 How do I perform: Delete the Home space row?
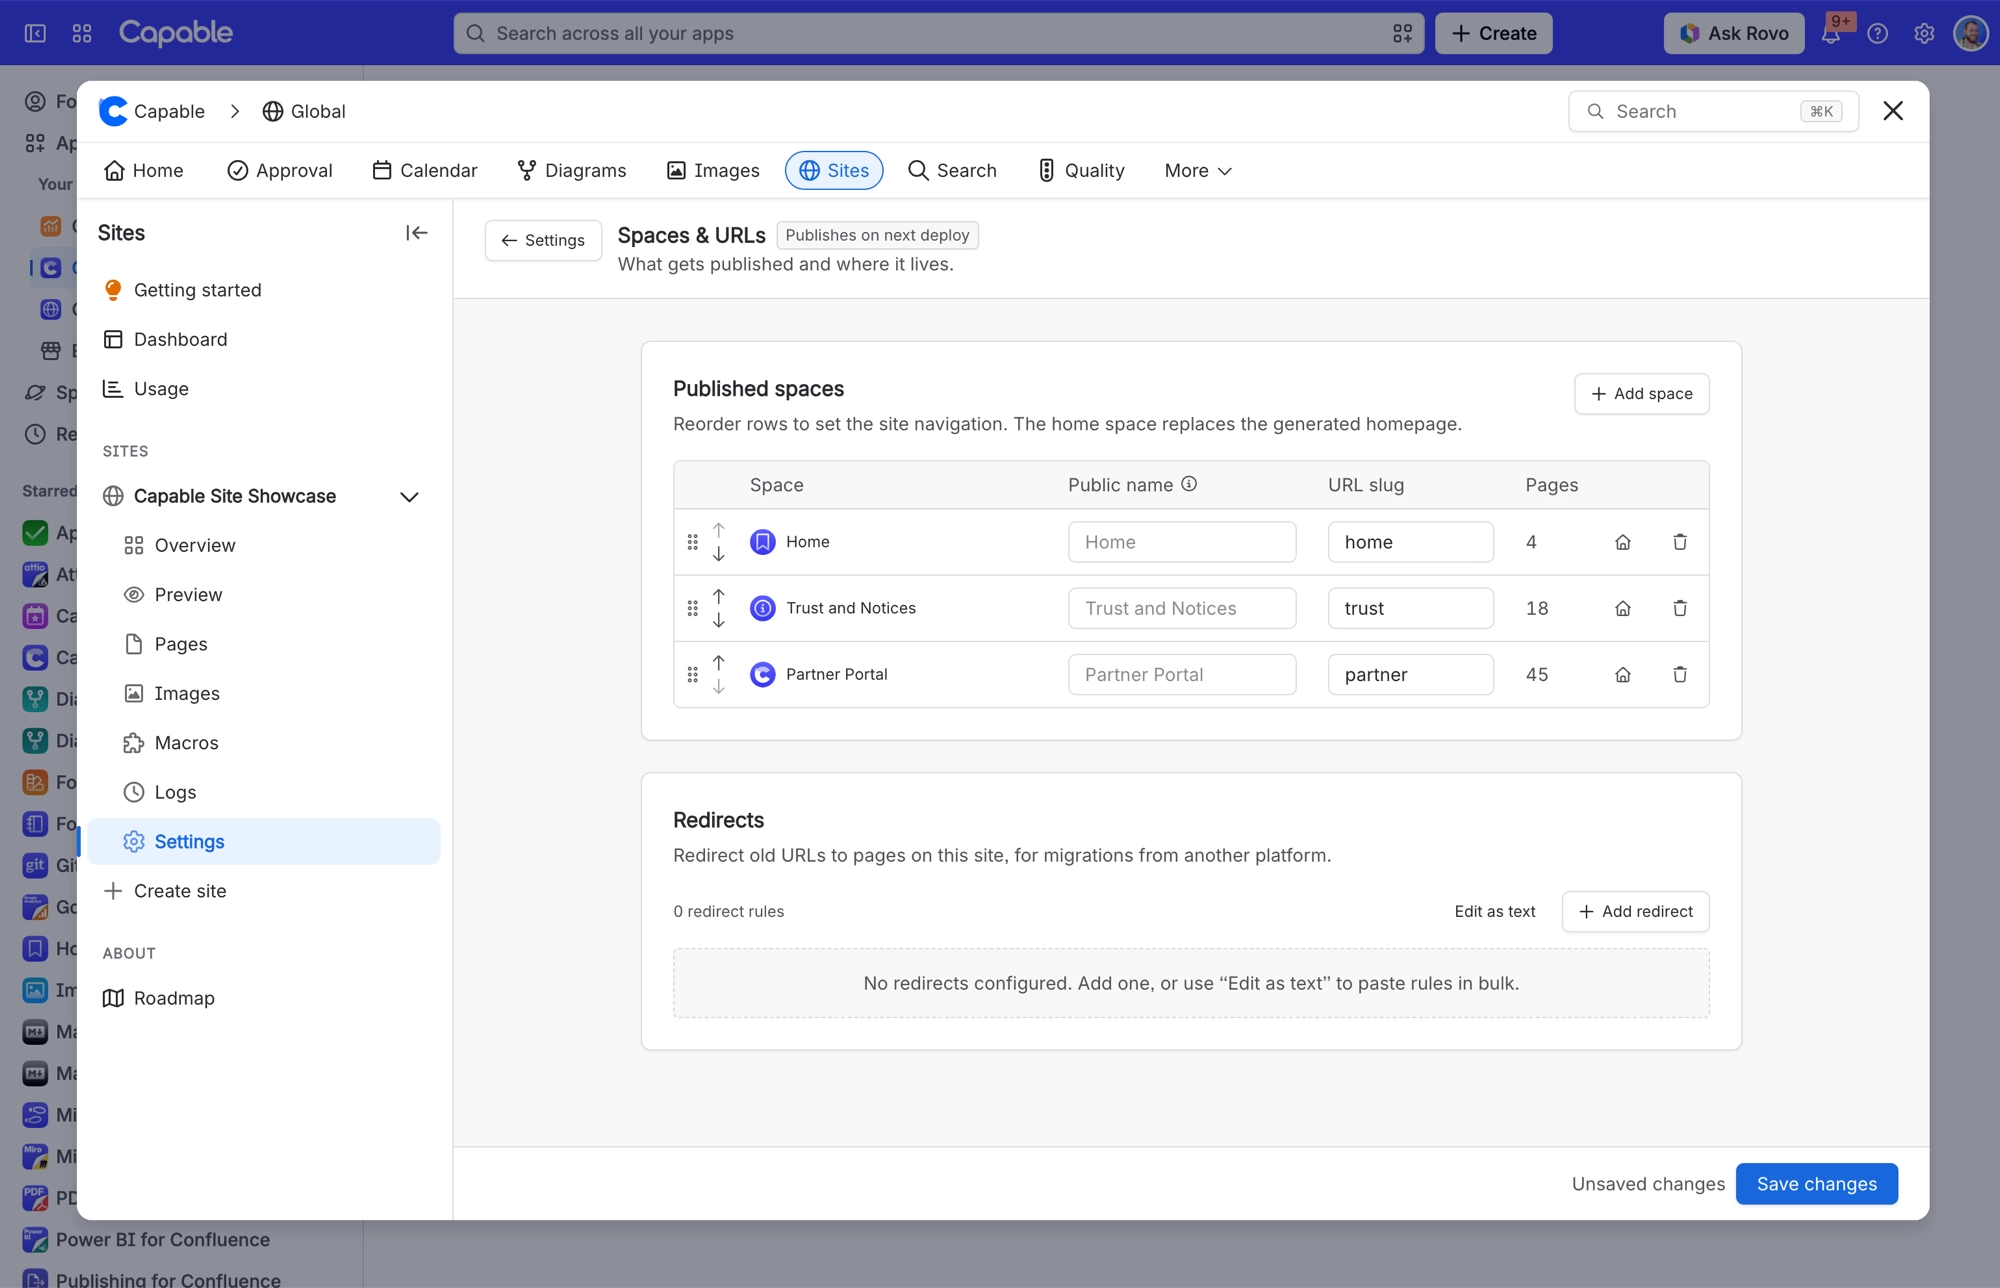coord(1680,542)
